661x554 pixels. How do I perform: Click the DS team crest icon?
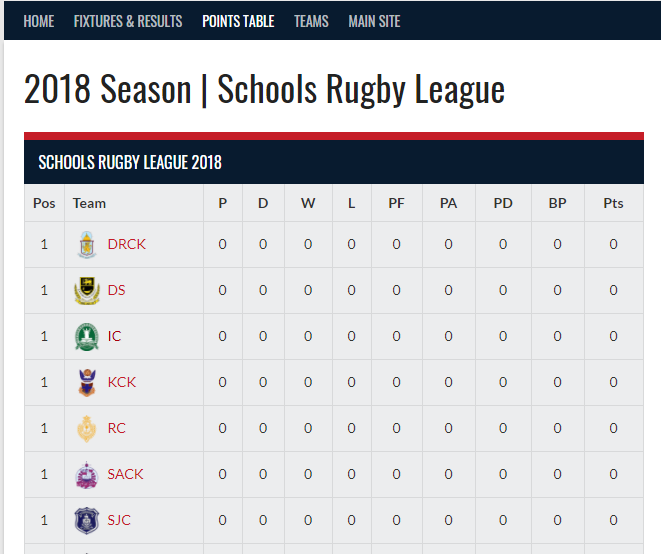[x=87, y=291]
